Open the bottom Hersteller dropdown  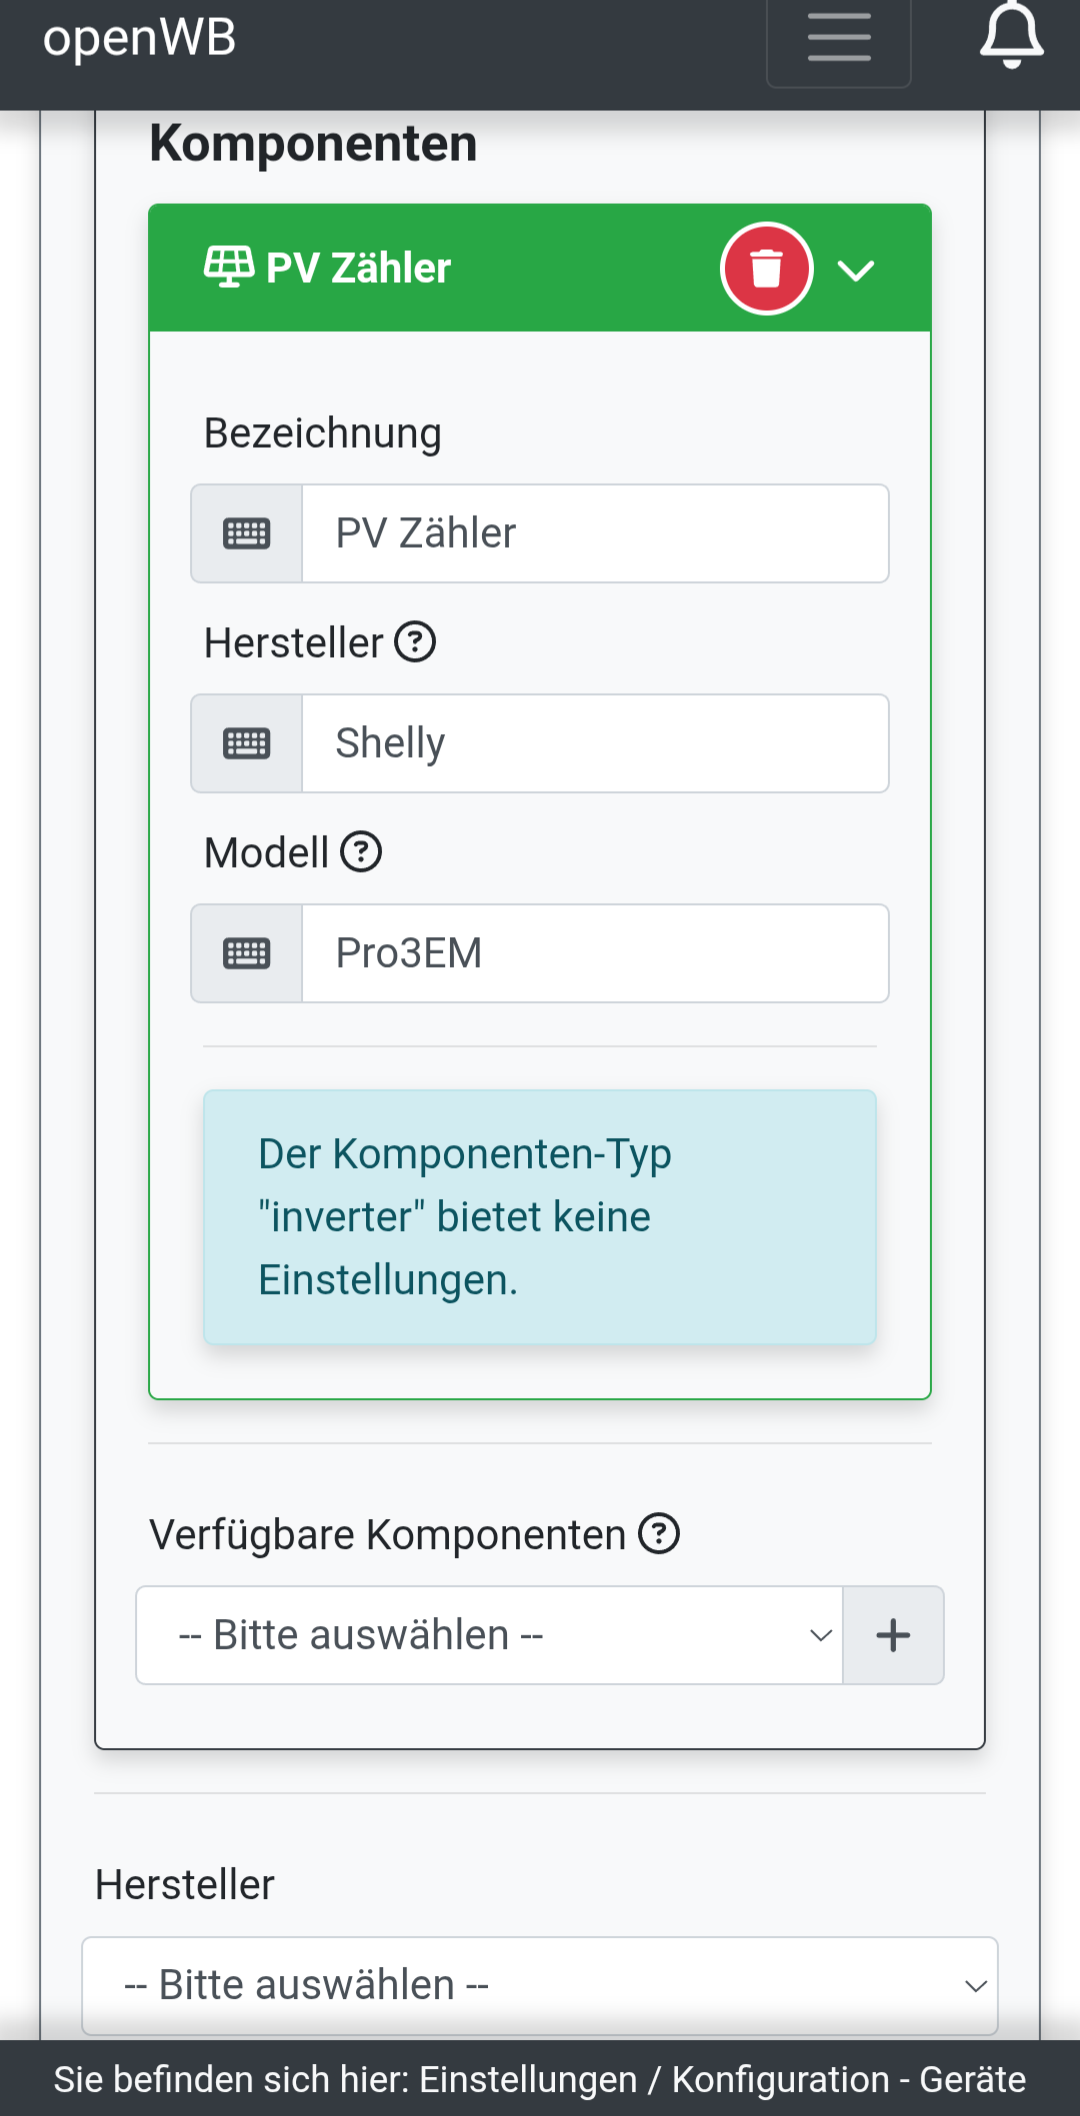(x=540, y=1986)
